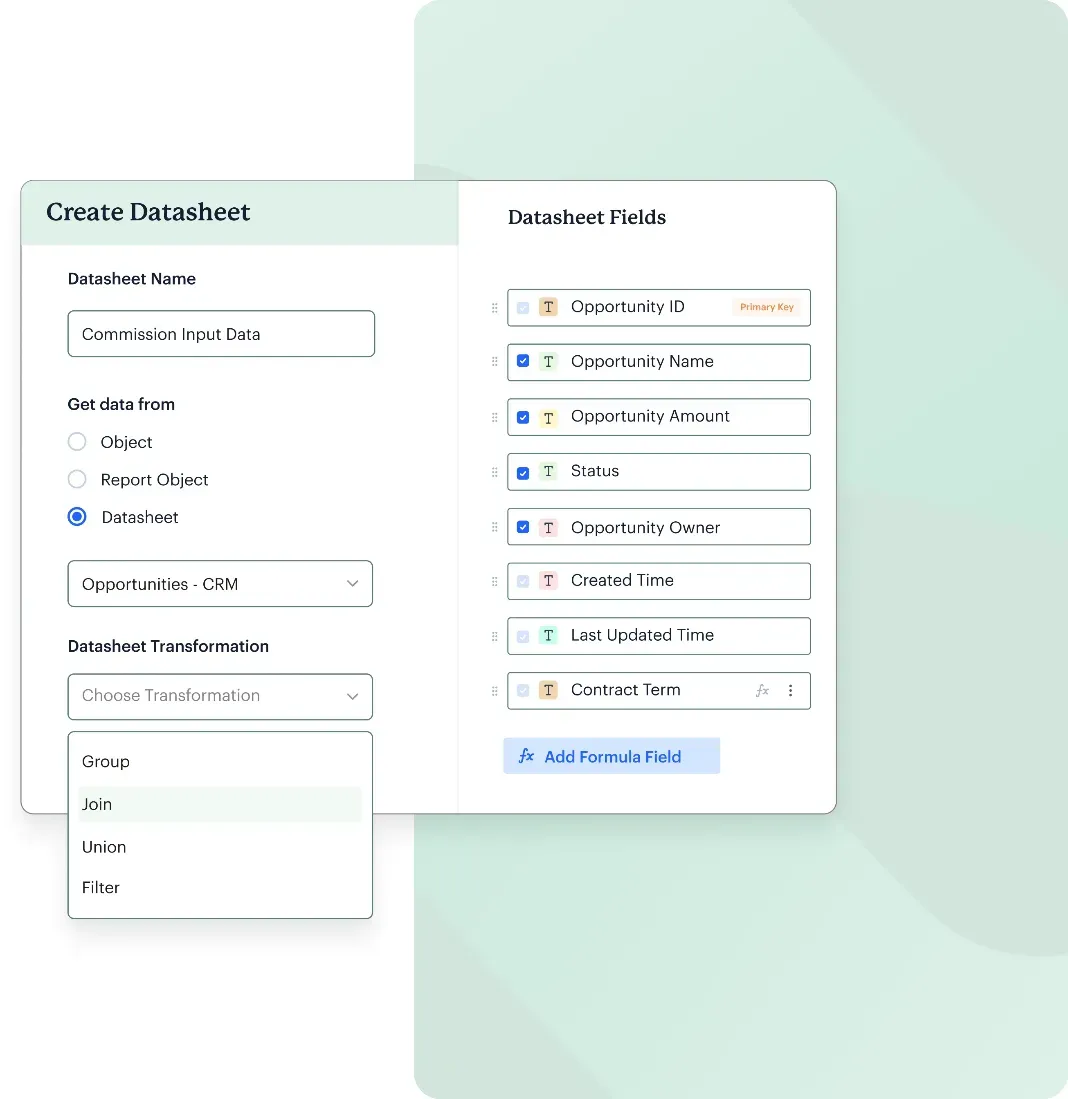Open the three-dot menu on Contract Term

[791, 690]
